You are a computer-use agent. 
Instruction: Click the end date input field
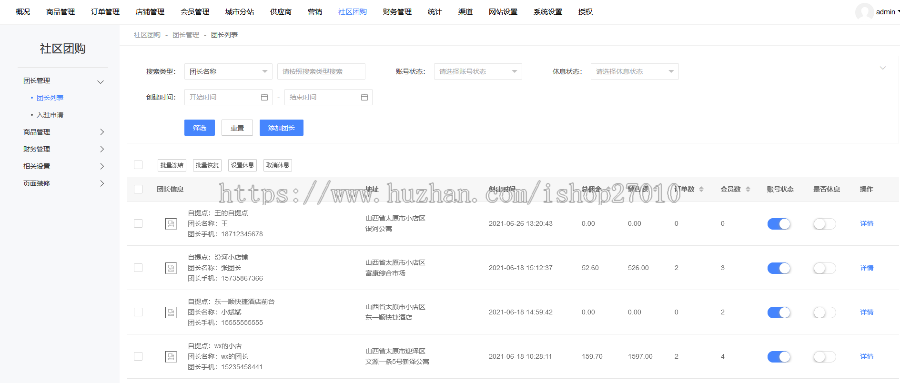pos(328,97)
